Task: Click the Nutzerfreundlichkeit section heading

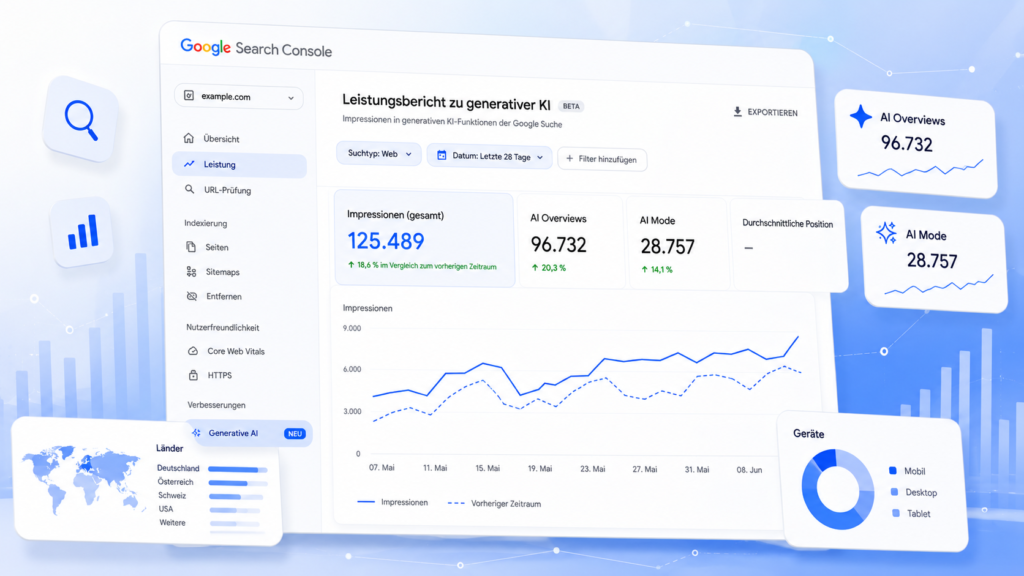Action: tap(223, 327)
